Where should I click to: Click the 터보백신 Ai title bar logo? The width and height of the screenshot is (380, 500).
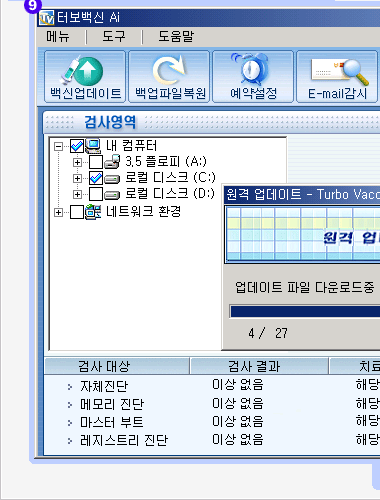(46, 17)
